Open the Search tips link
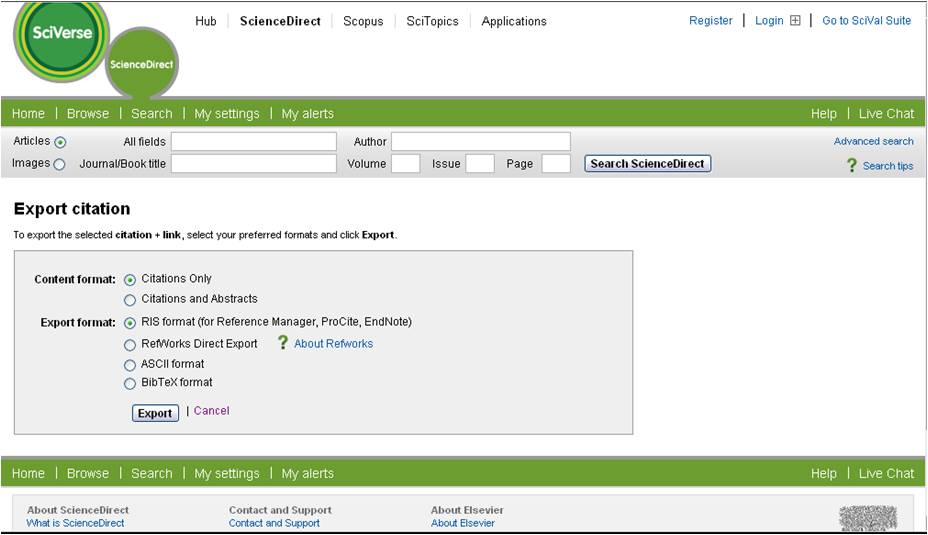Image resolution: width=928 pixels, height=535 pixels. click(888, 166)
